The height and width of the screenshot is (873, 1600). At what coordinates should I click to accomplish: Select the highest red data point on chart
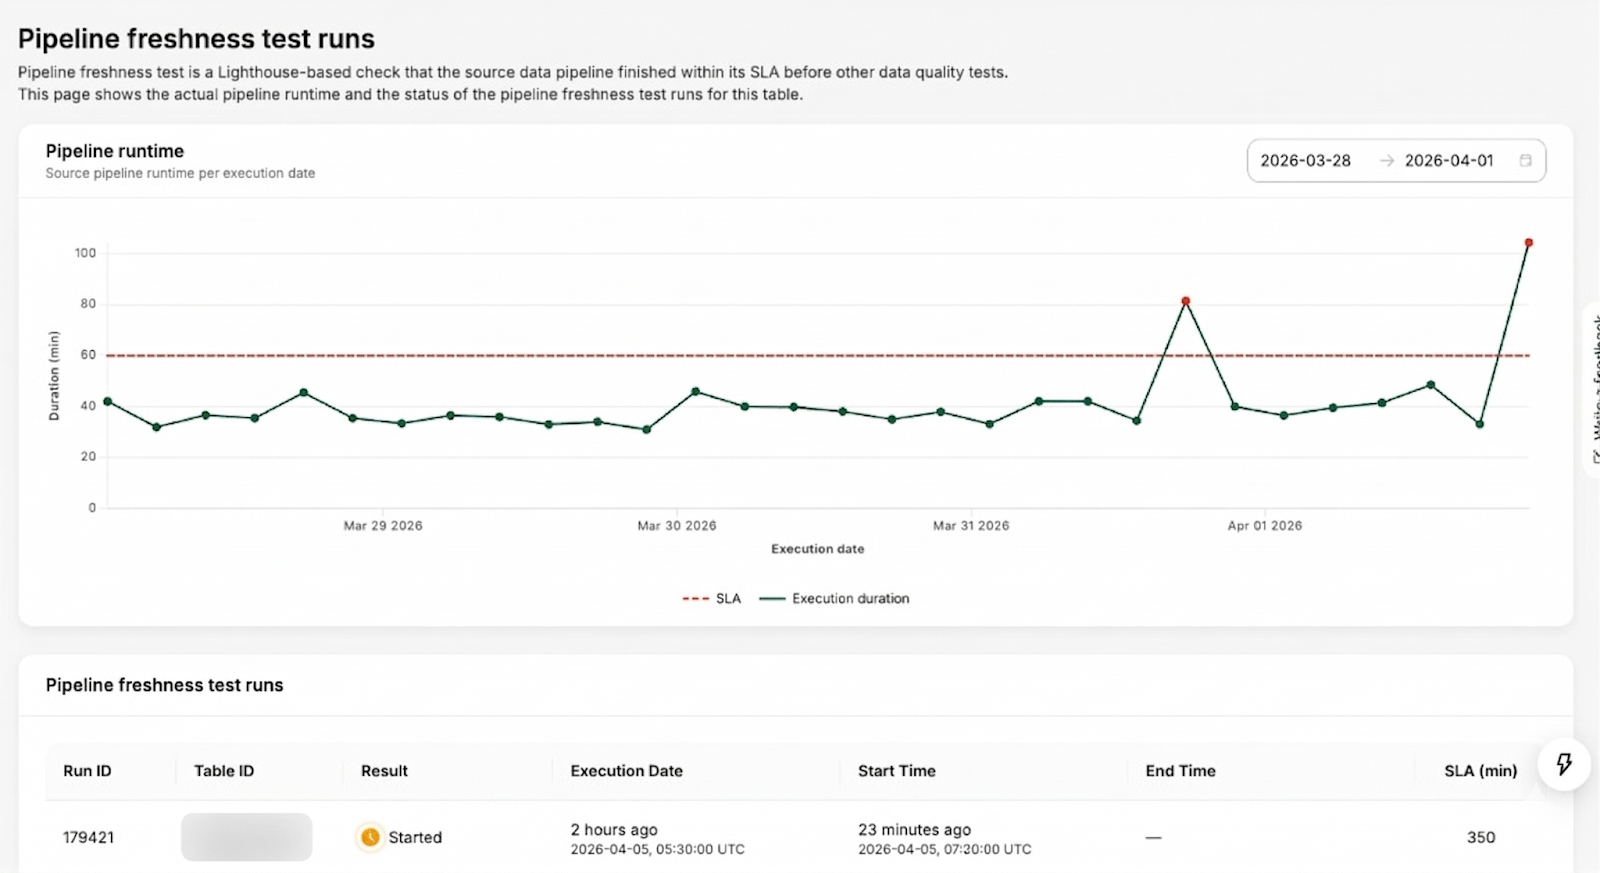point(1528,243)
